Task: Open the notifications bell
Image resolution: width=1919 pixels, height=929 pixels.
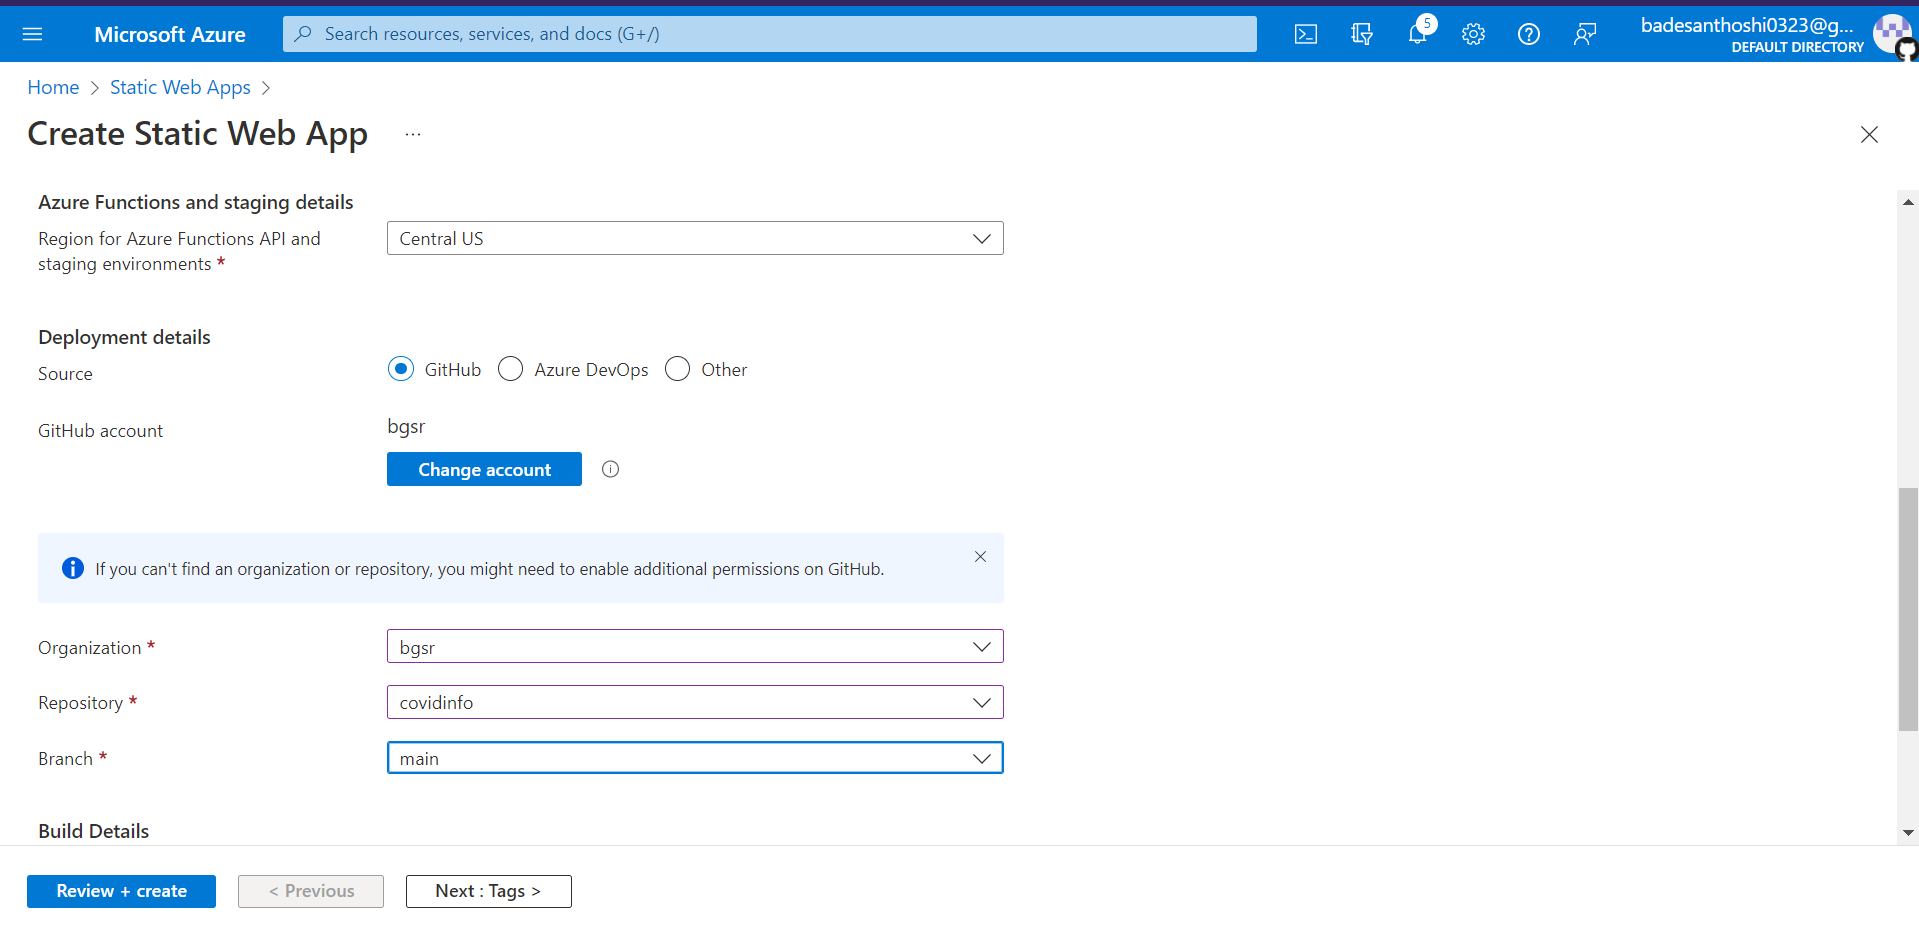Action: coord(1418,32)
